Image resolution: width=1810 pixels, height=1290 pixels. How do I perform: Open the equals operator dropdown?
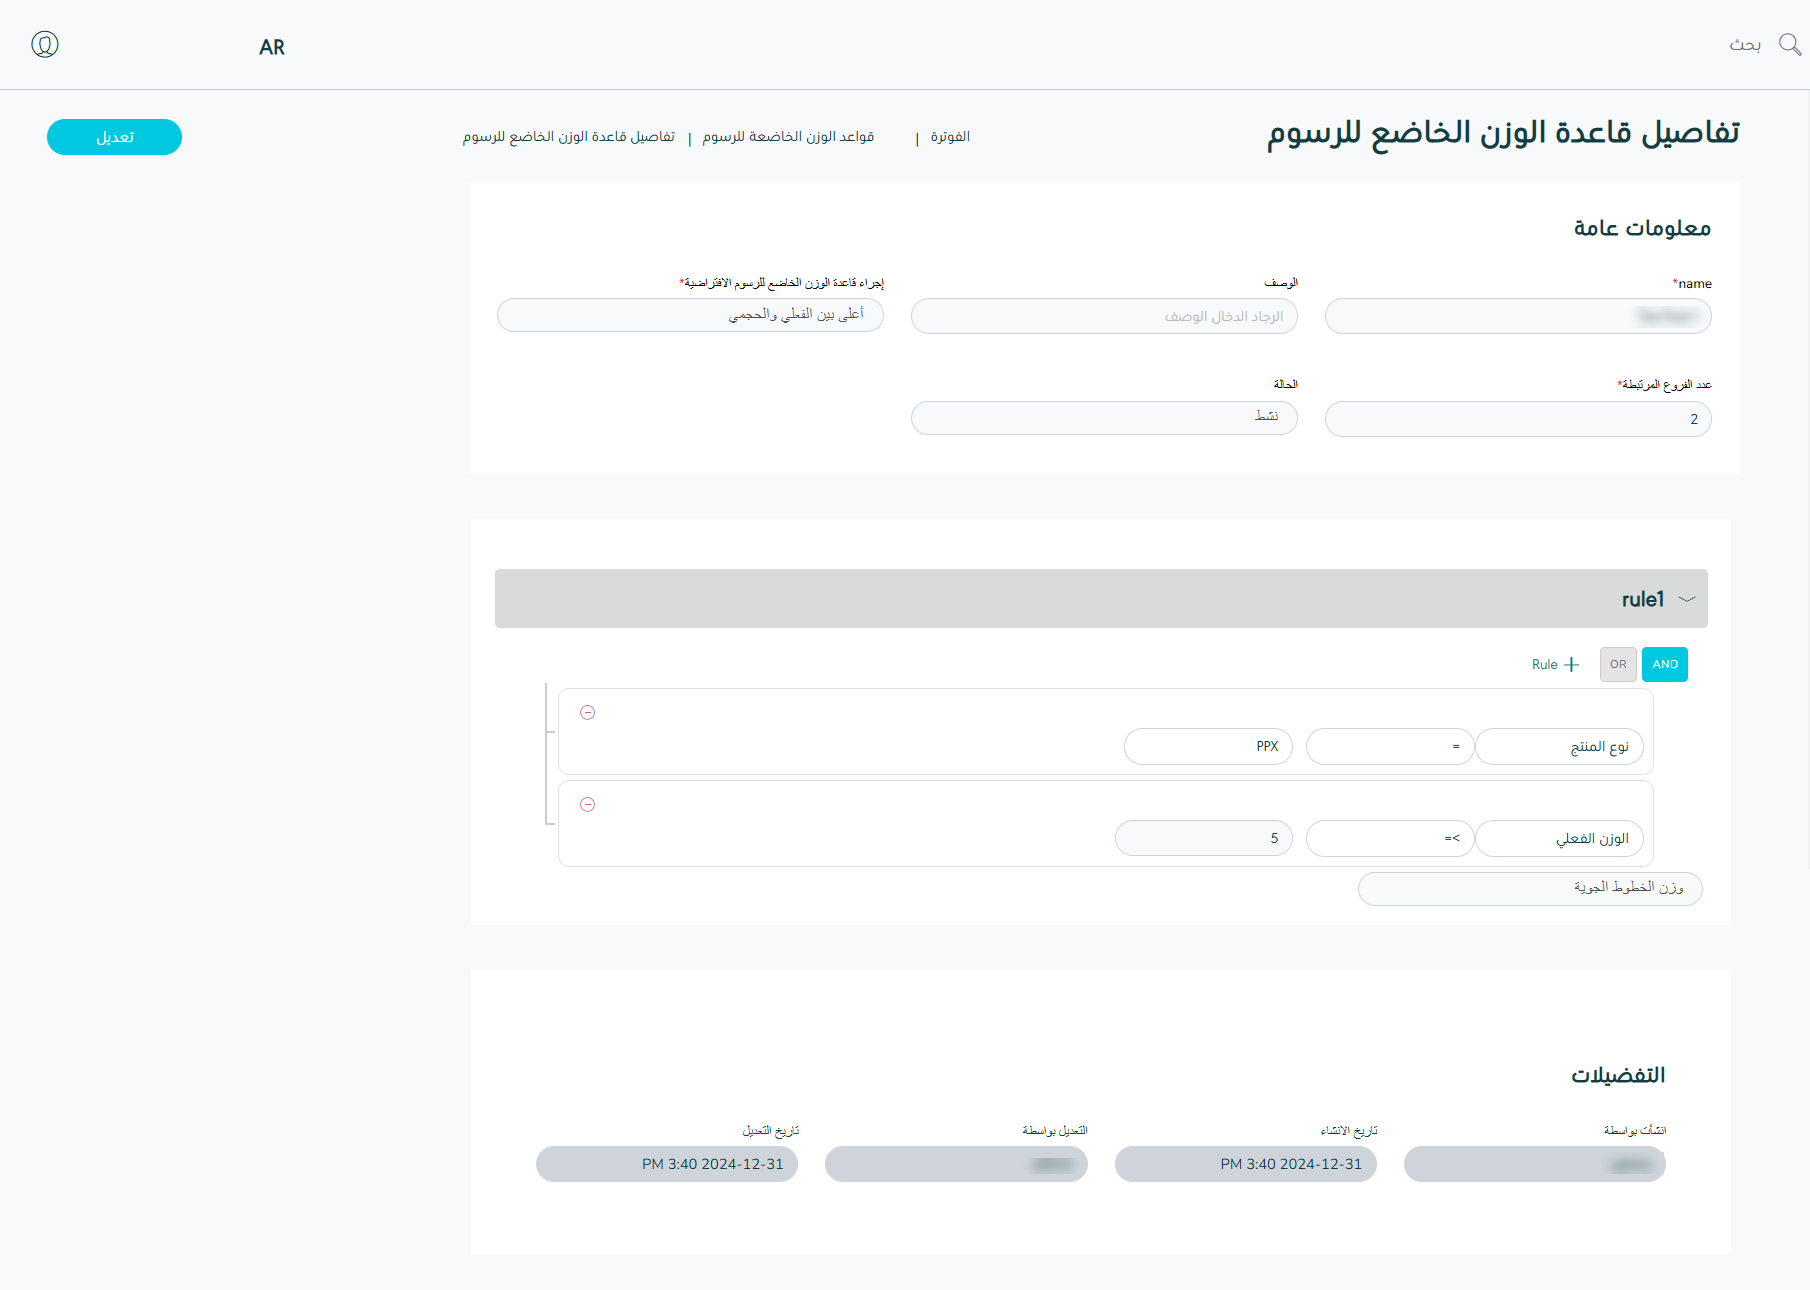(1389, 747)
